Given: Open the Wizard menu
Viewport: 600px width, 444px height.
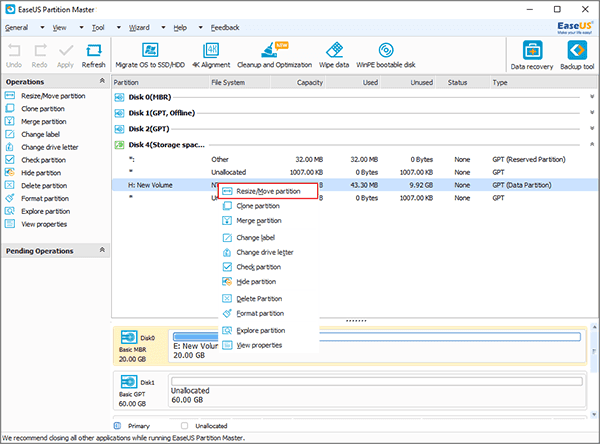Looking at the screenshot, I should point(139,28).
